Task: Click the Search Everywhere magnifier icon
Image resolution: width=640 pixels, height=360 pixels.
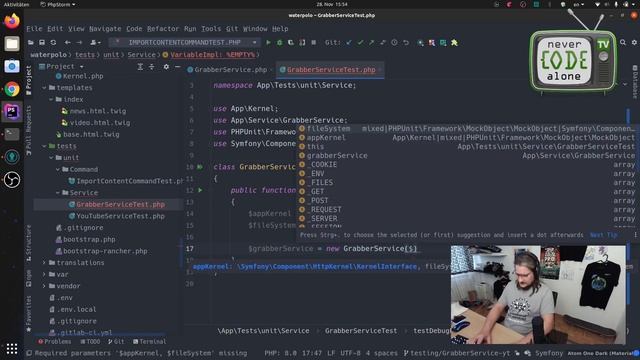Action: click(623, 42)
